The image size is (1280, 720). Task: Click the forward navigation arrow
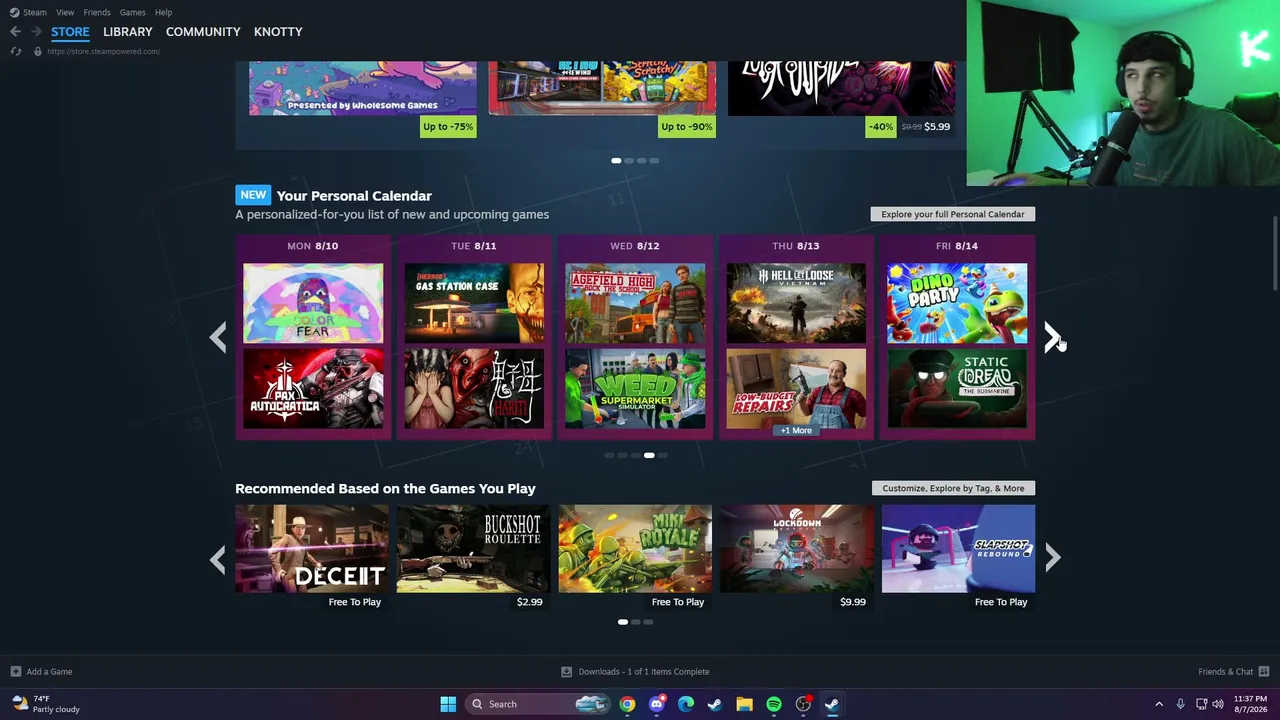[x=36, y=32]
